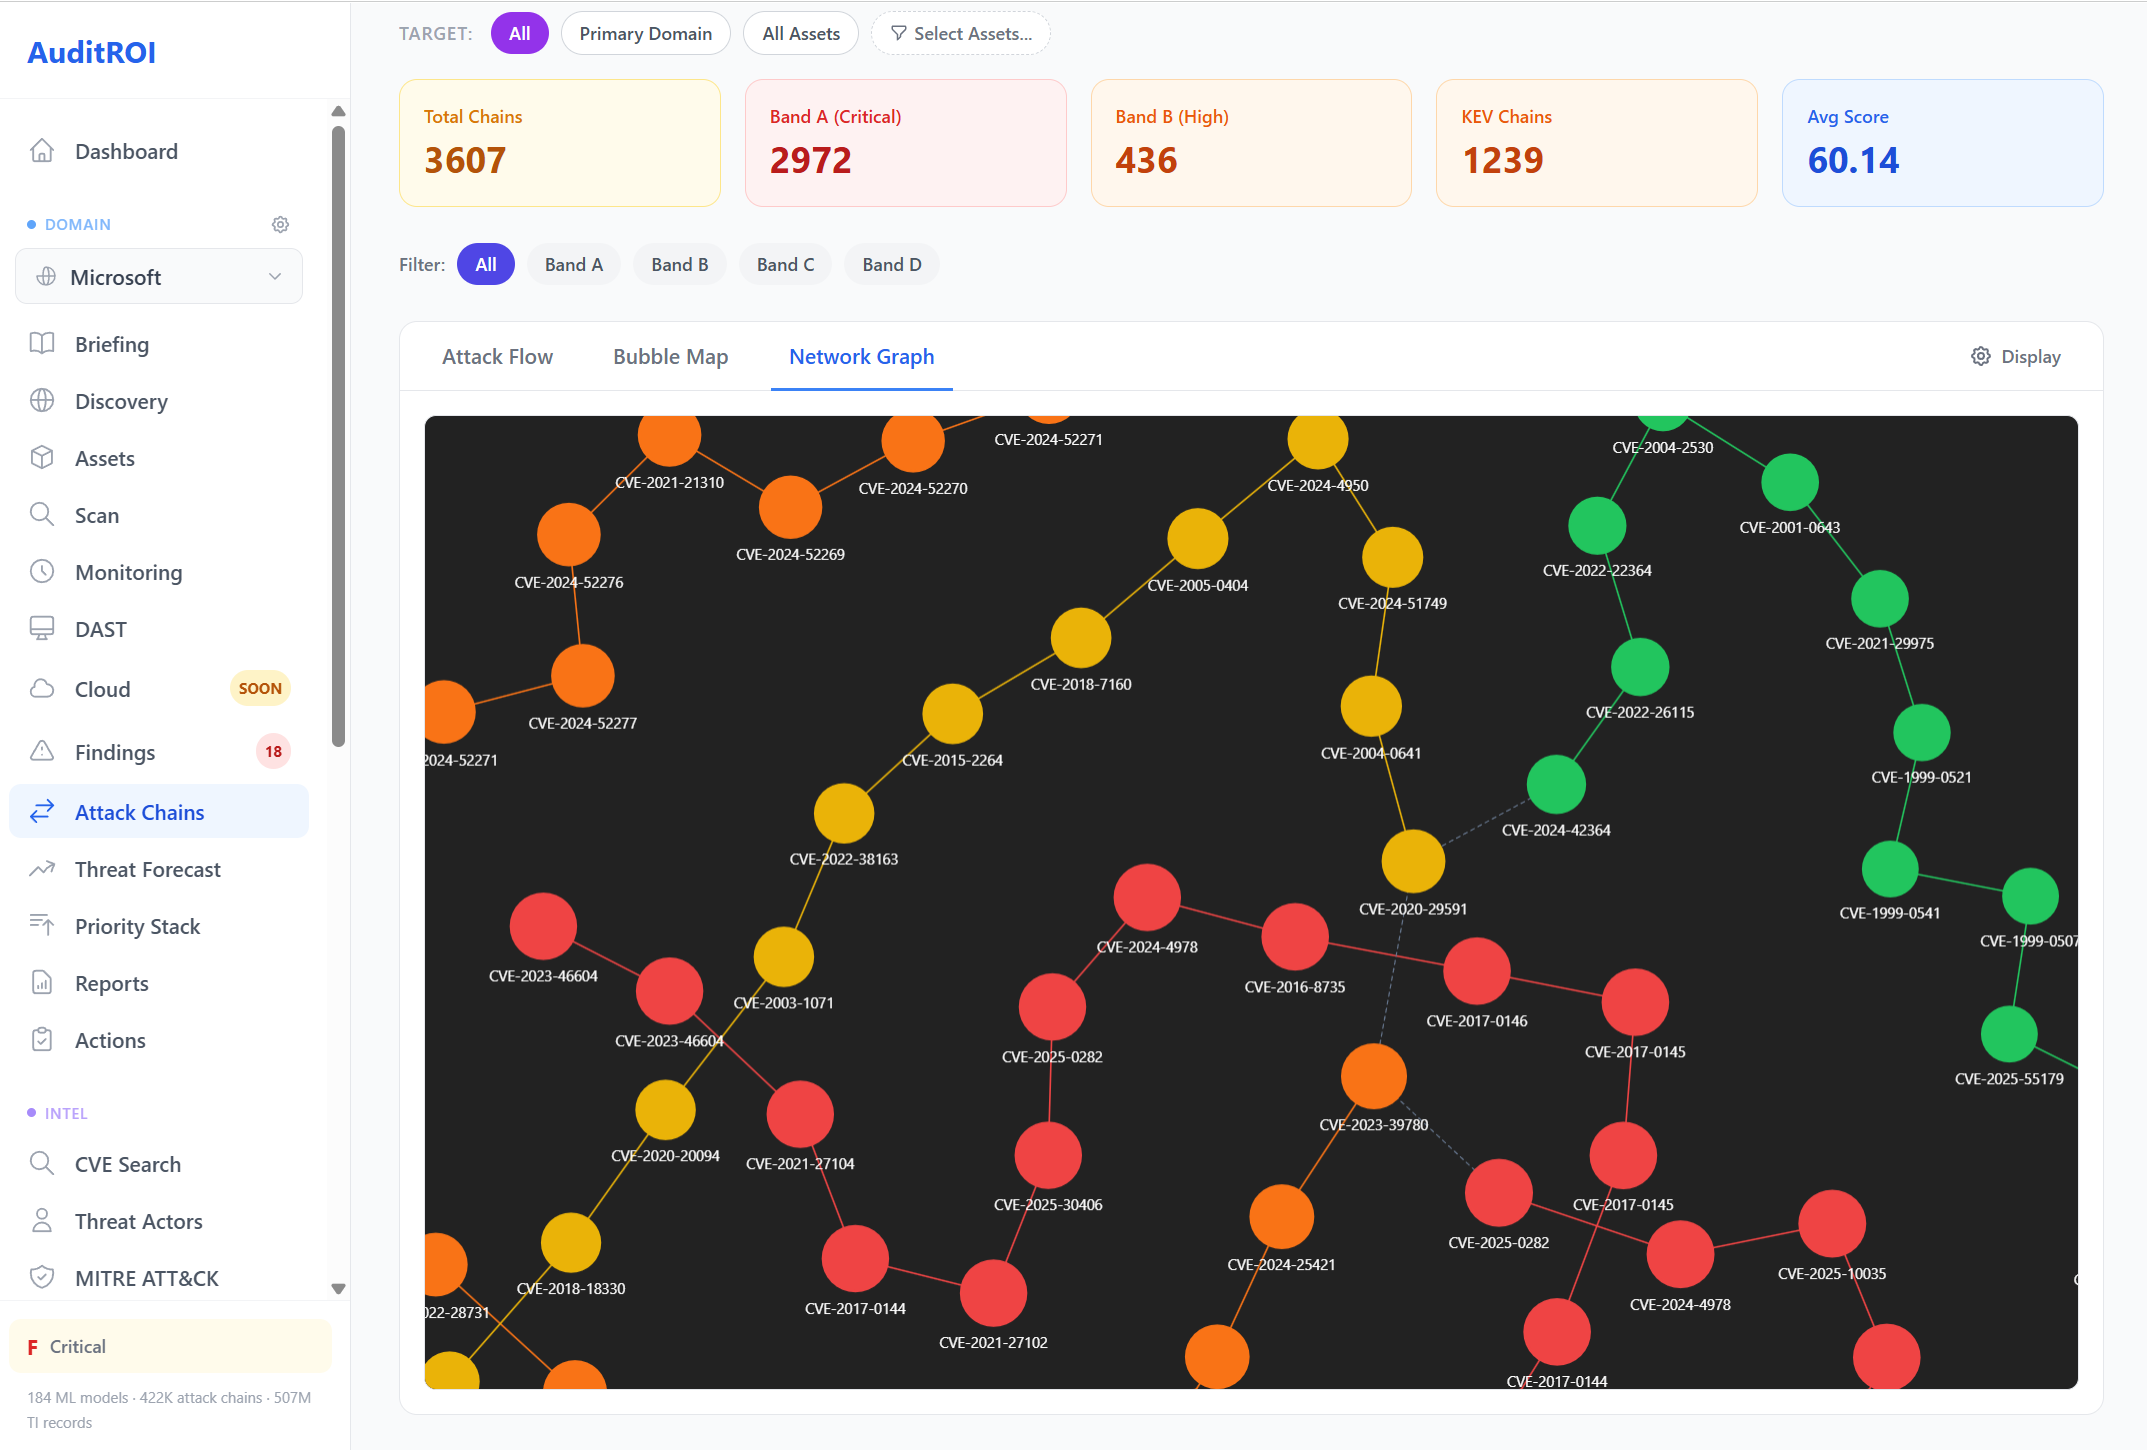Viewport: 2147px width, 1450px height.
Task: Open the CVE Search page
Action: tap(129, 1163)
